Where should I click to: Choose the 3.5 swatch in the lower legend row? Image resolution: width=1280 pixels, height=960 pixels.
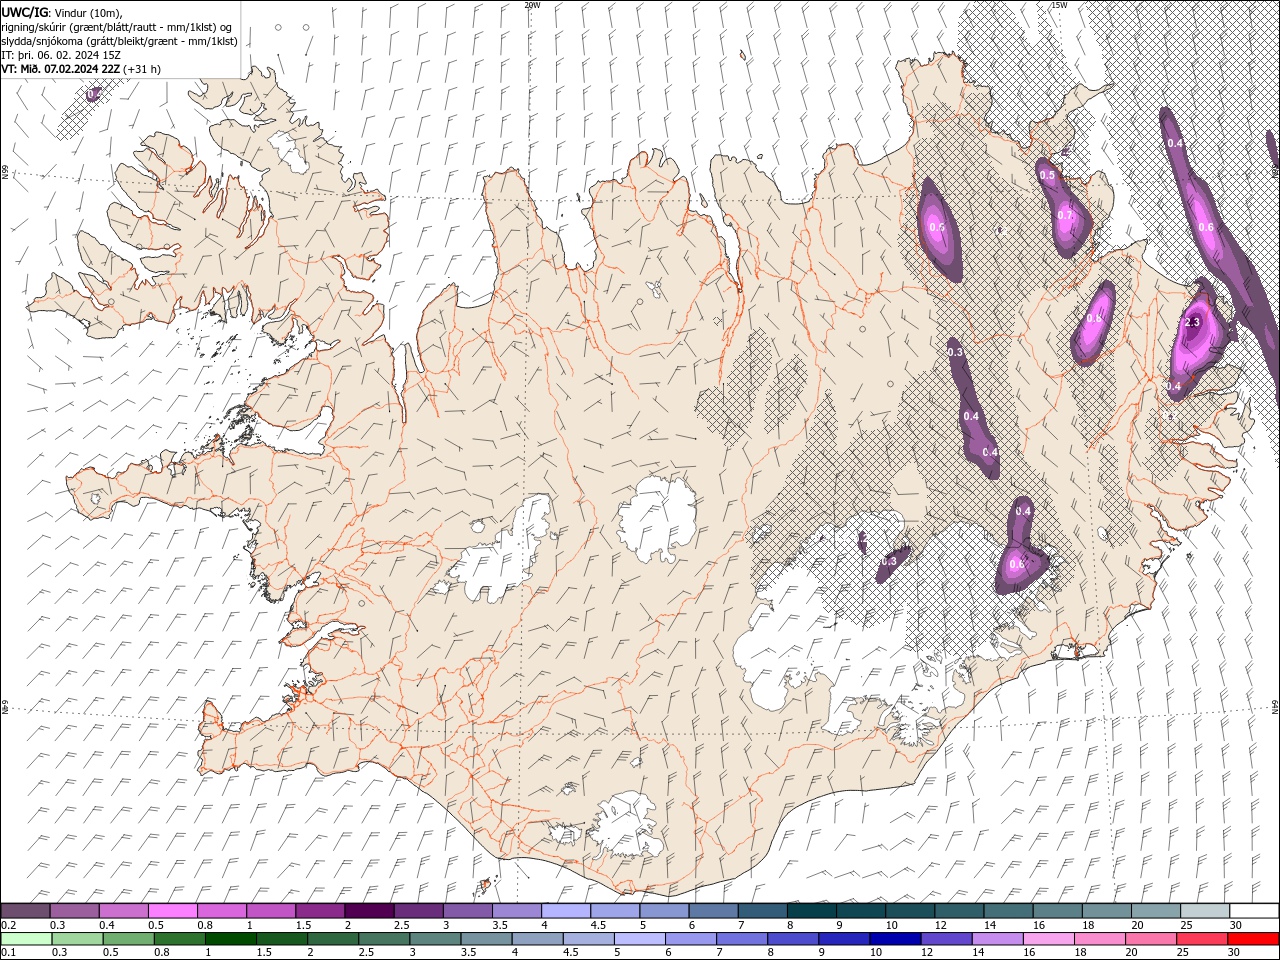486,939
